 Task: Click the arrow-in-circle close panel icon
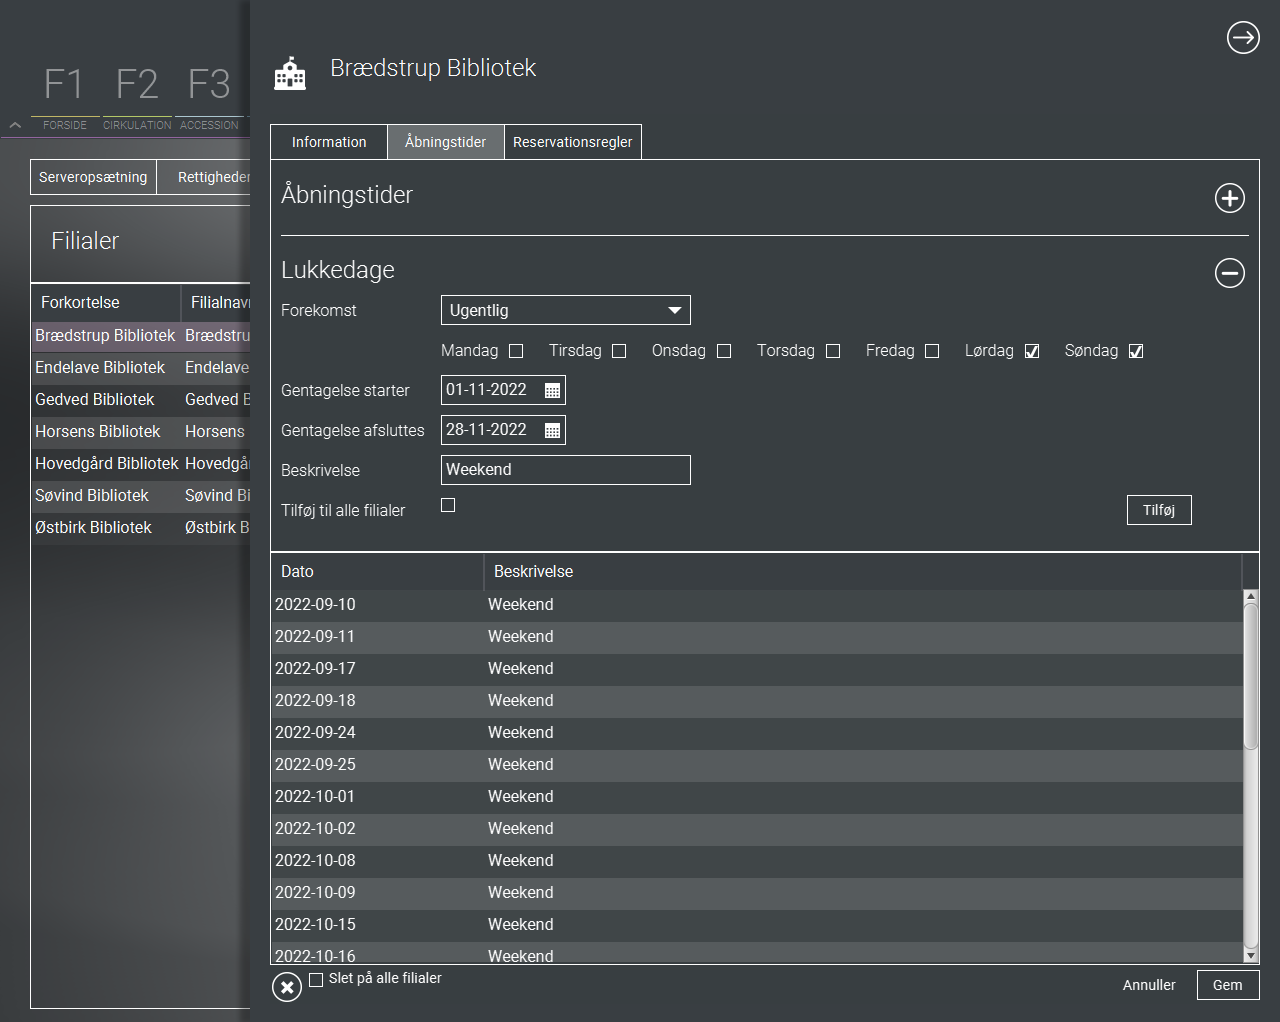(x=1243, y=38)
